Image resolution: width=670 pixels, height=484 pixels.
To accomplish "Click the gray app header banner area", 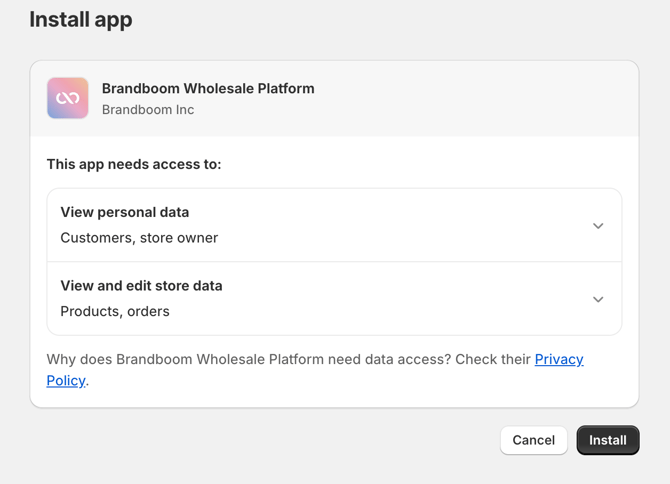I will 450,98.
